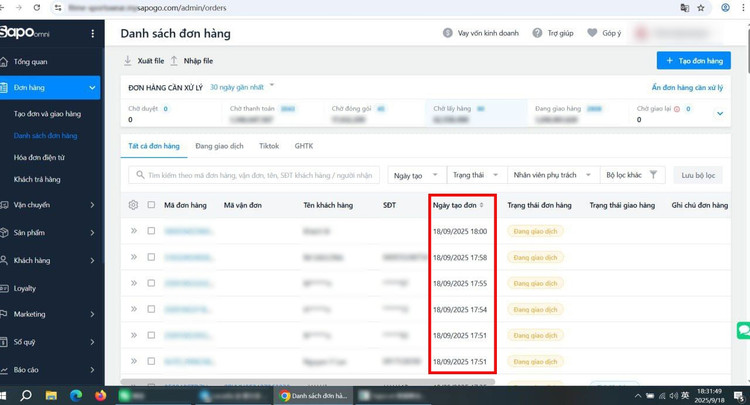
Task: Open the Ngày tạo filter dropdown
Action: coord(414,175)
